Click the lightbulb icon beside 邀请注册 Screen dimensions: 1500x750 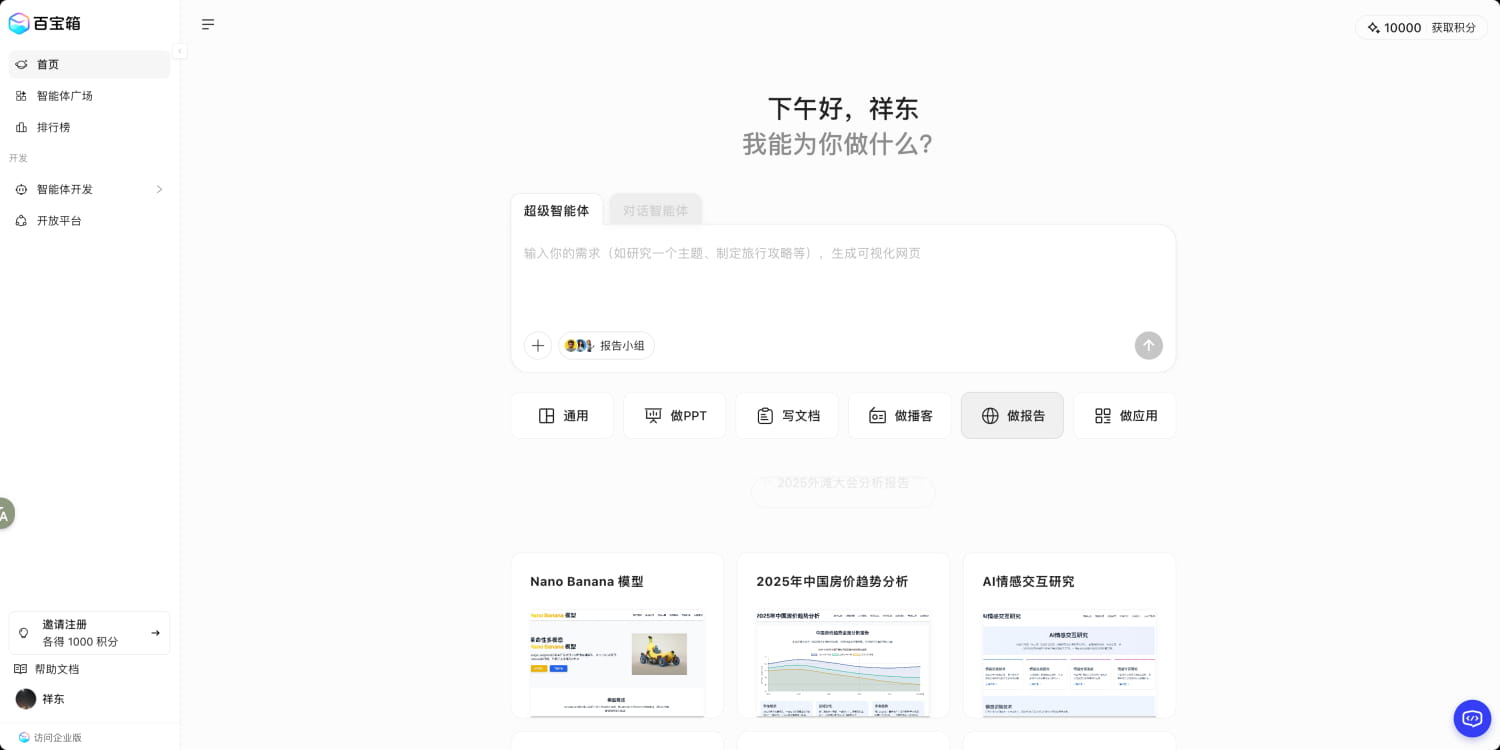click(24, 633)
